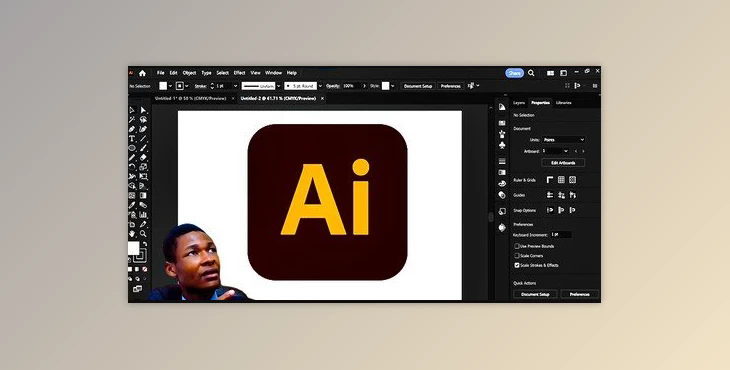Open the workspace switcher icon

563,73
